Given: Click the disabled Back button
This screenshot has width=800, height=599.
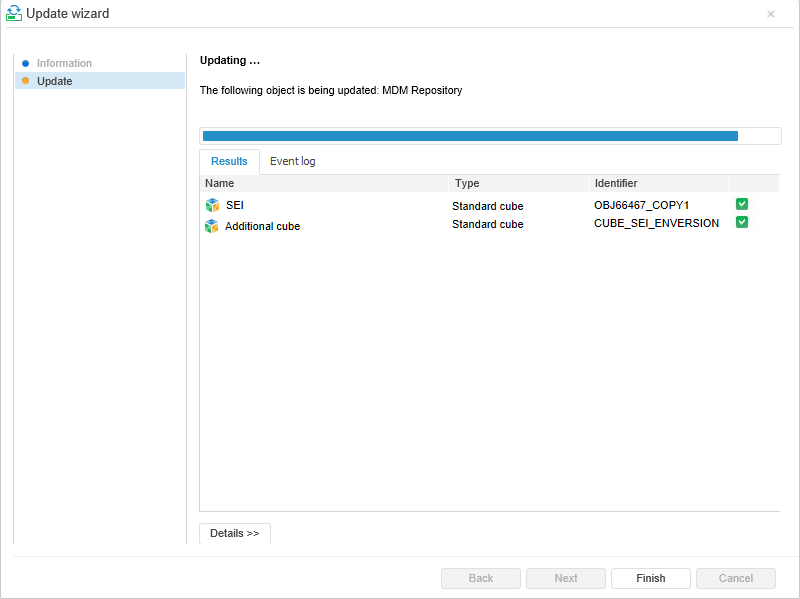Looking at the screenshot, I should coord(481,578).
